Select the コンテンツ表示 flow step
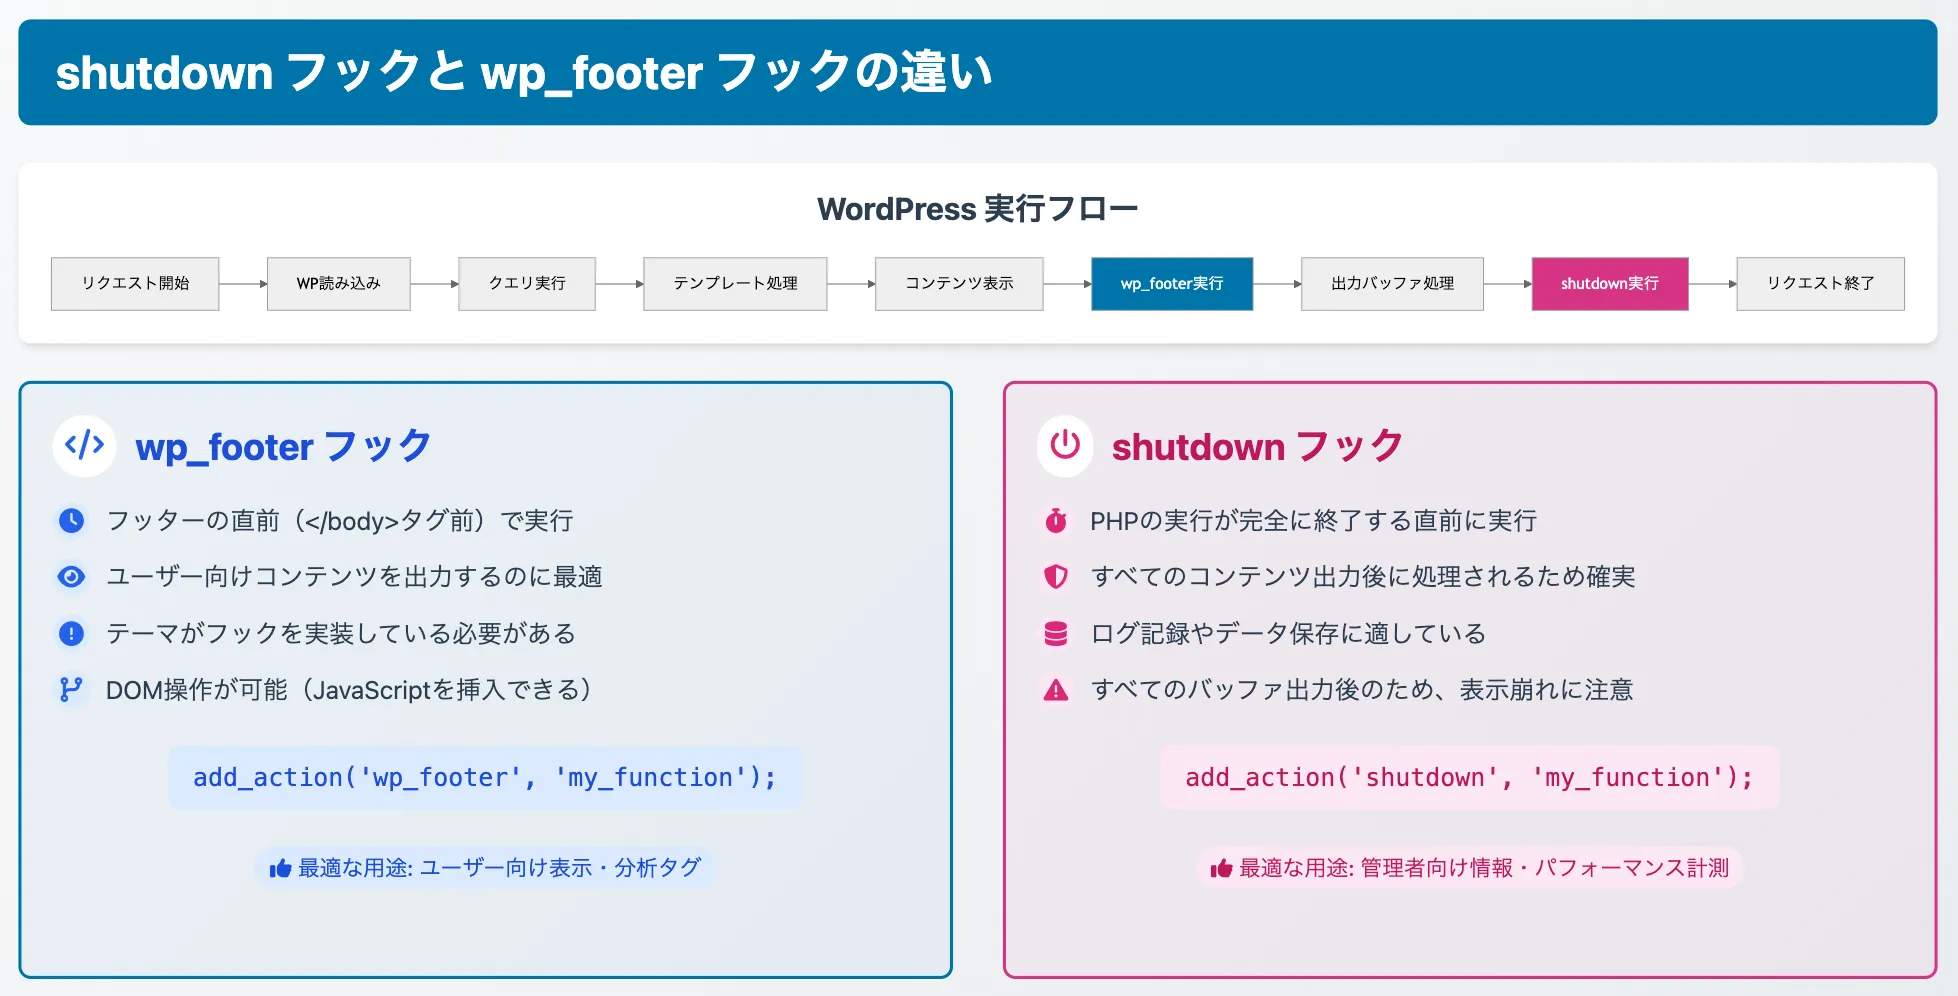The image size is (1958, 996). pyautogui.click(x=959, y=284)
